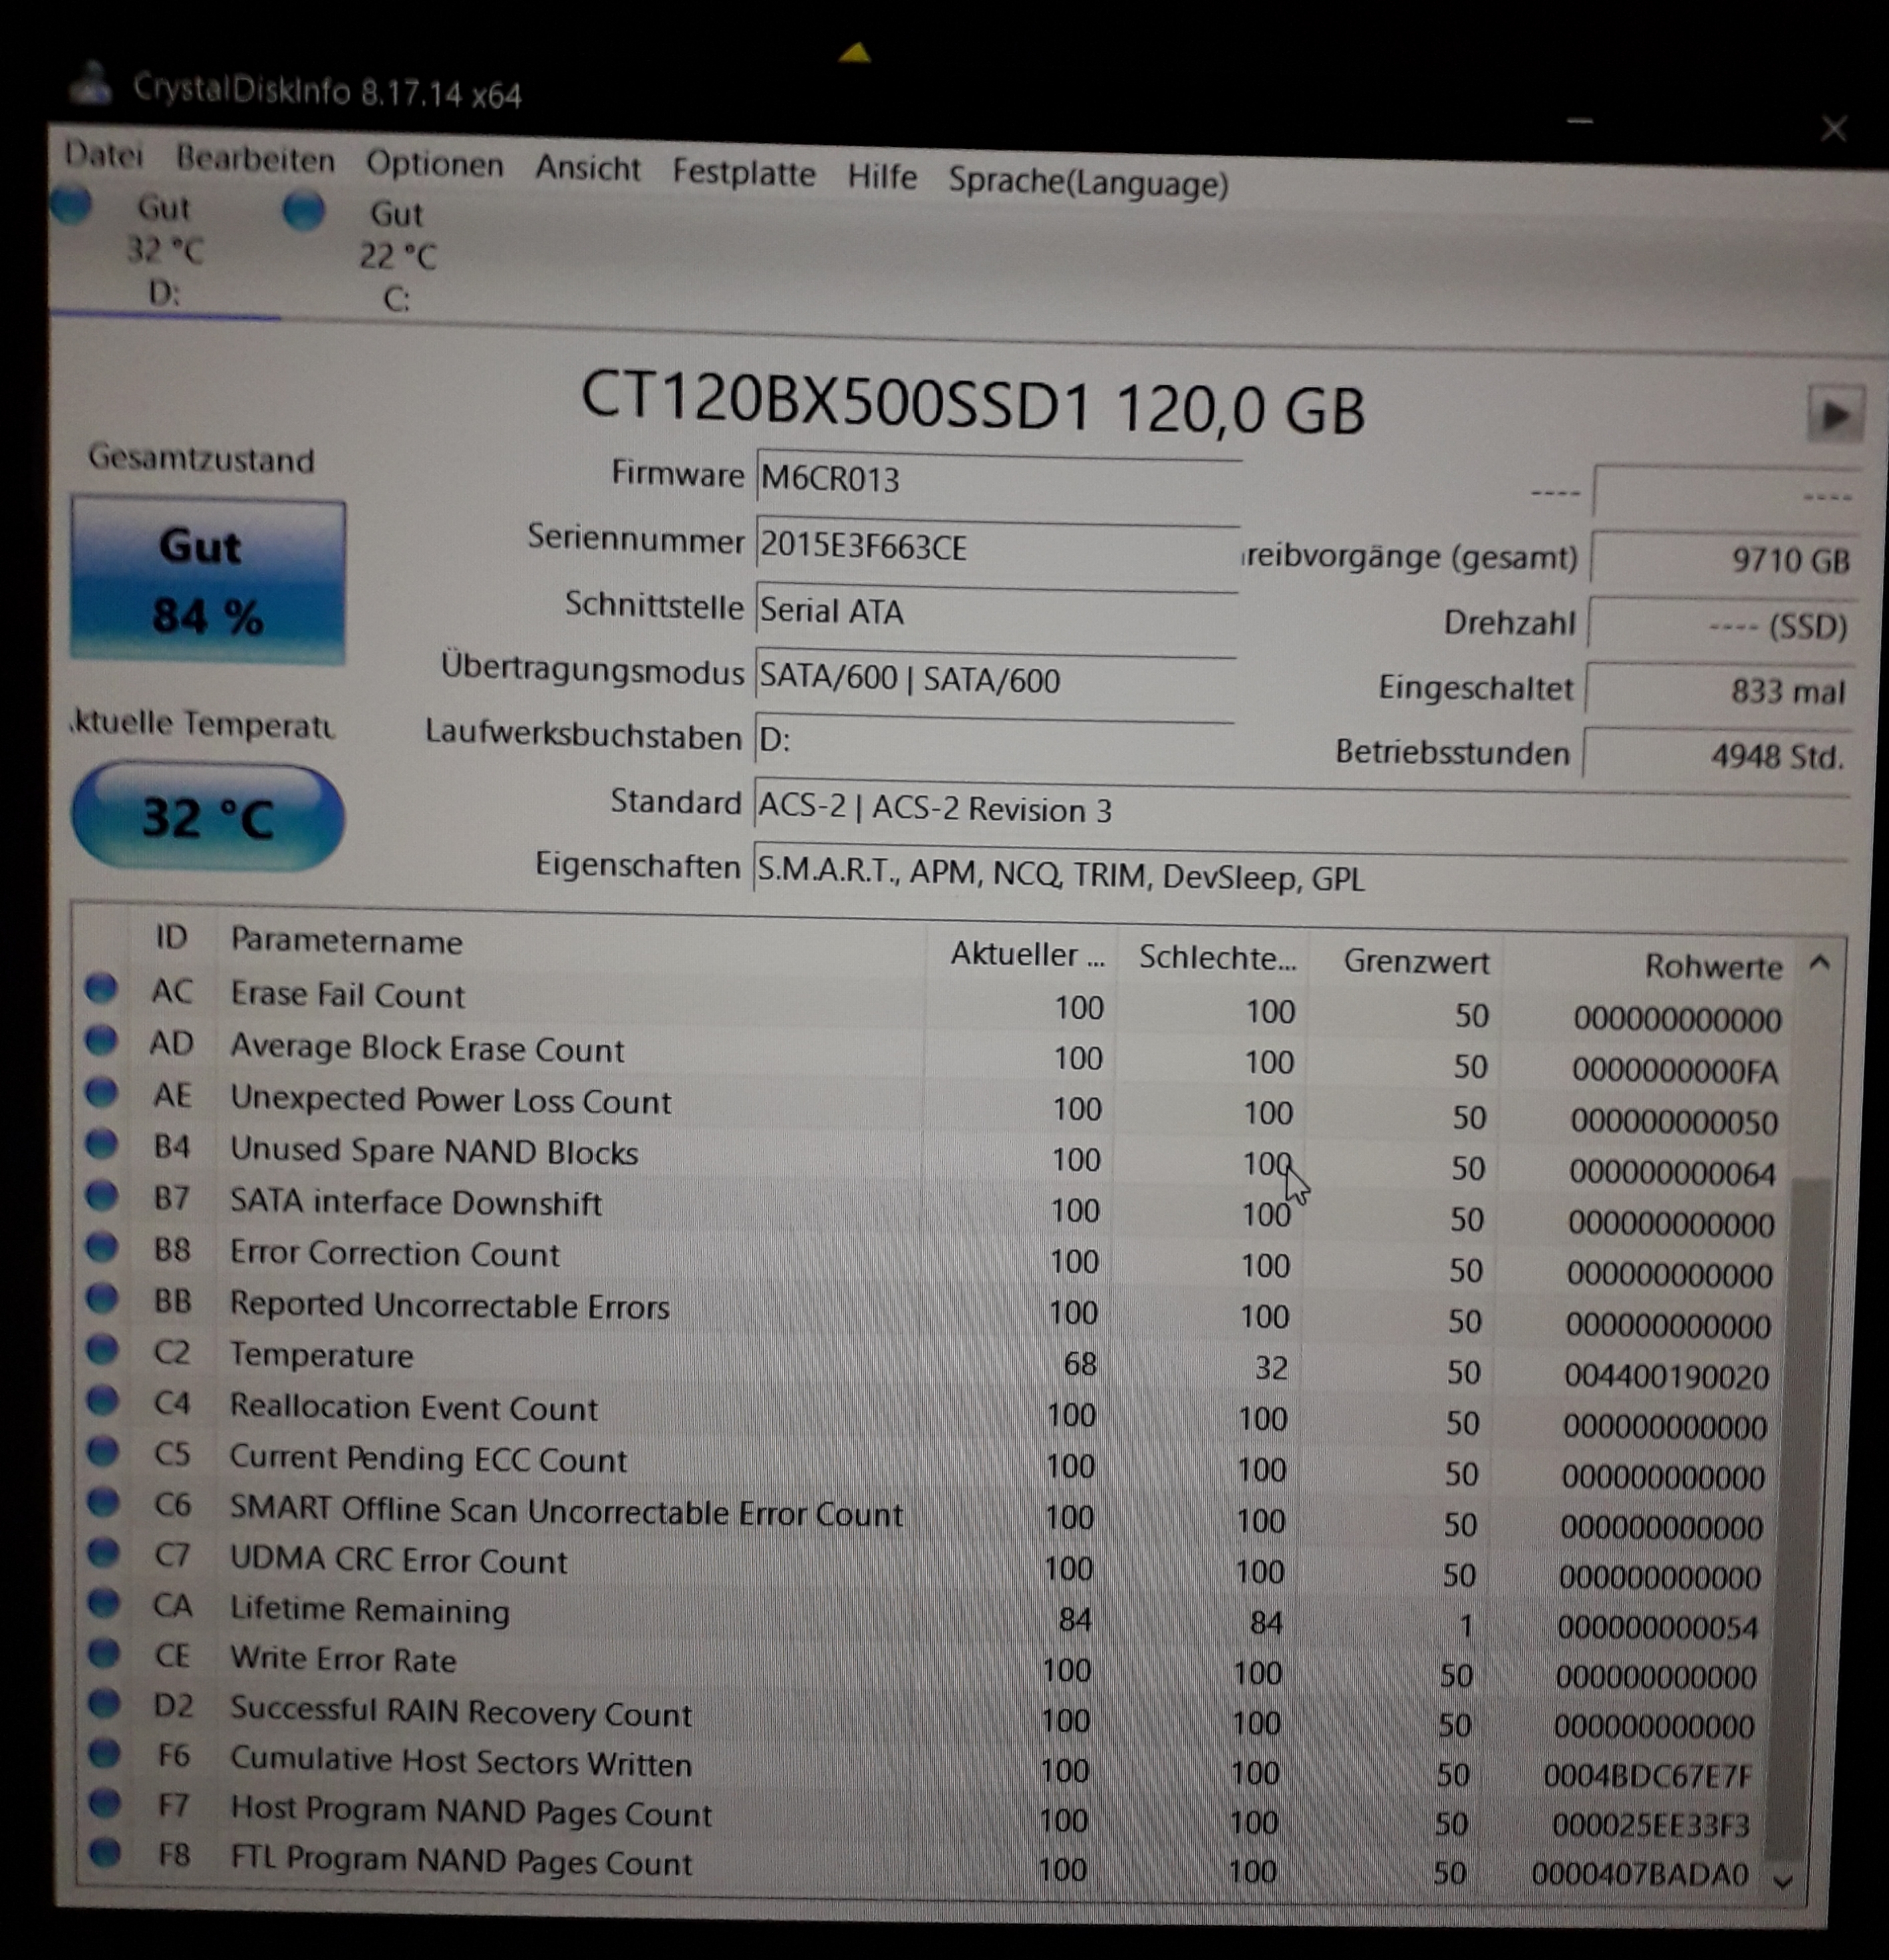Click status dot of Erase Fail Count

tap(101, 988)
